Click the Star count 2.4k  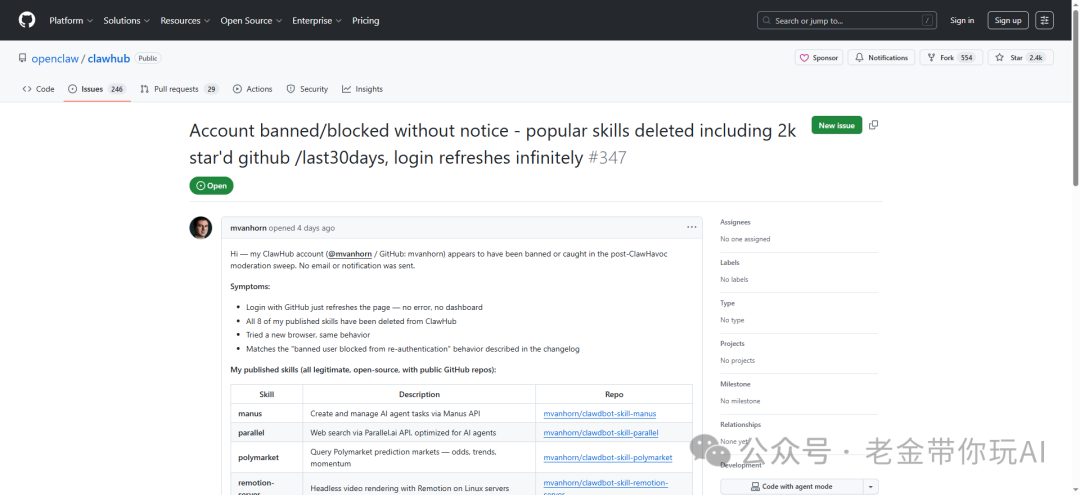(x=1036, y=58)
